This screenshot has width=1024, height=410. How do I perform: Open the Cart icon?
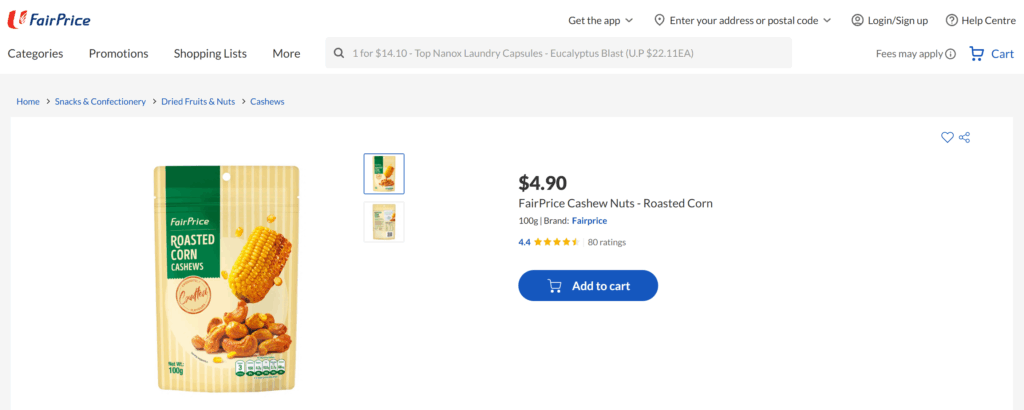pos(976,54)
